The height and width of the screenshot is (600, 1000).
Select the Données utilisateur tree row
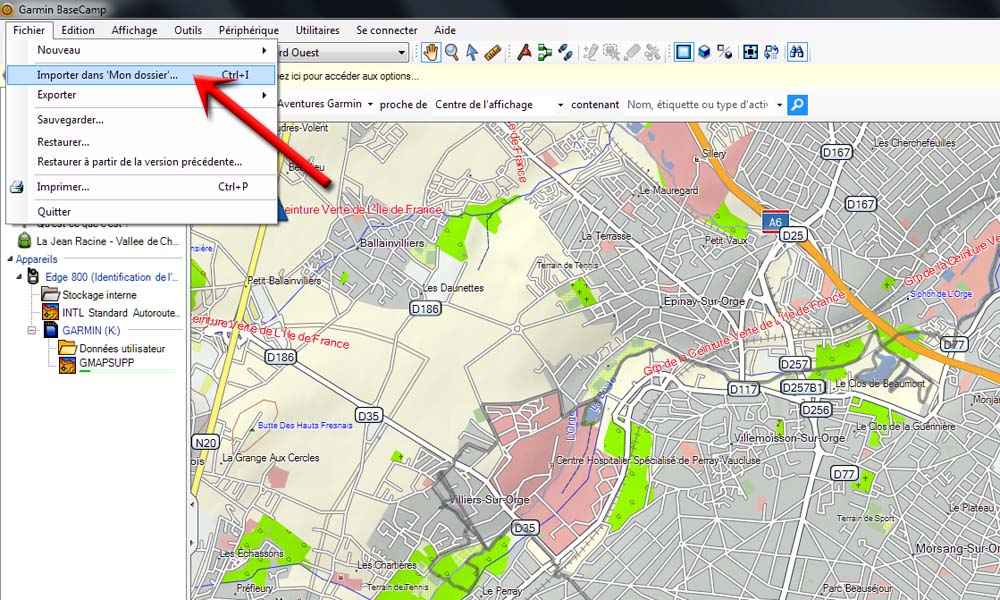coord(122,349)
